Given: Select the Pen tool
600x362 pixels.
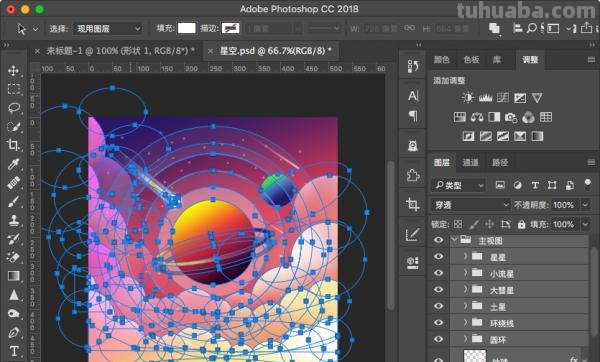Looking at the screenshot, I should coord(14,332).
